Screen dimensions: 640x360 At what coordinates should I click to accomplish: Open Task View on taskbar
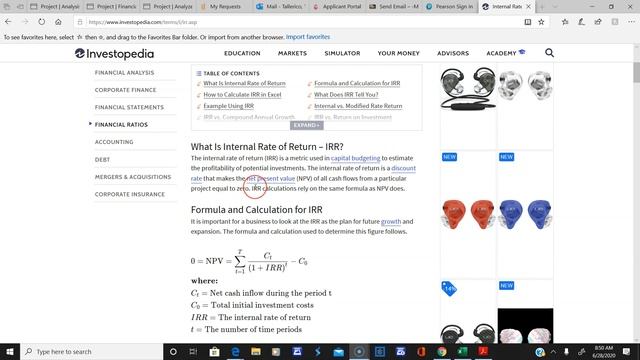[193, 351]
